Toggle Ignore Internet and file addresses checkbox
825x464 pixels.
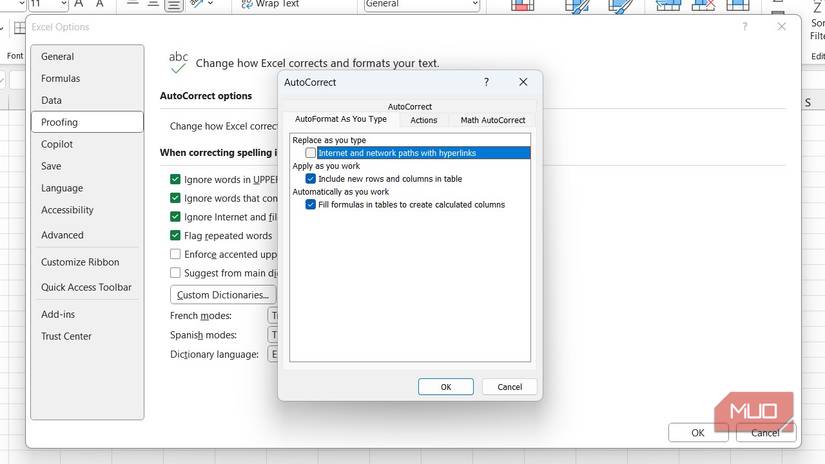tap(175, 217)
